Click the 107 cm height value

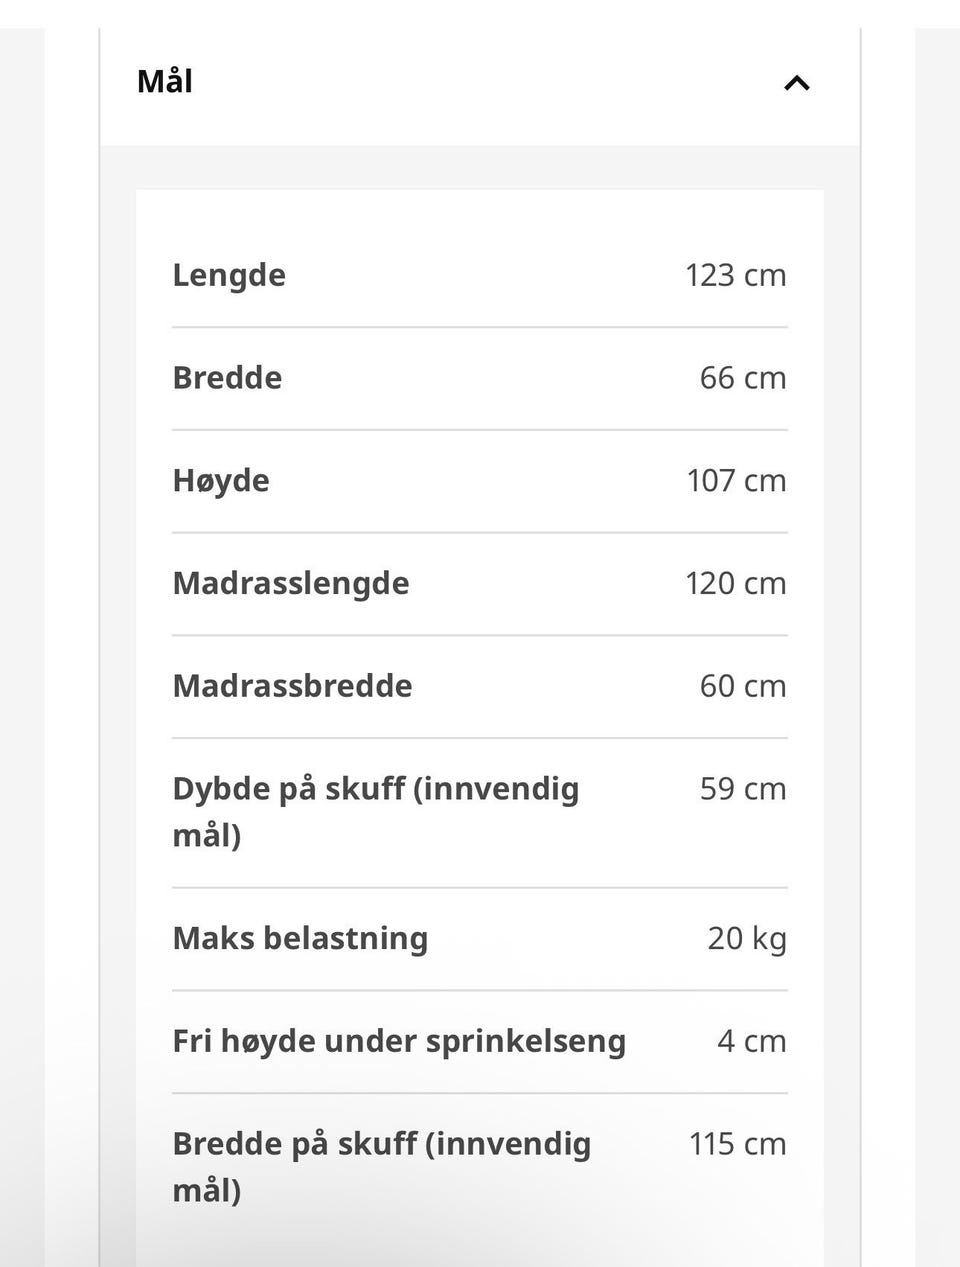point(737,481)
